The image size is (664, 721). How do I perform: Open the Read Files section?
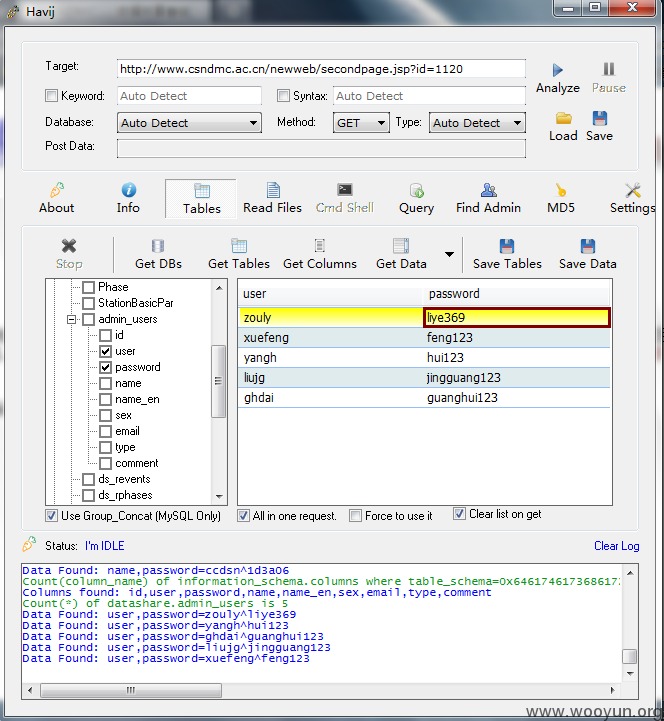coord(273,199)
